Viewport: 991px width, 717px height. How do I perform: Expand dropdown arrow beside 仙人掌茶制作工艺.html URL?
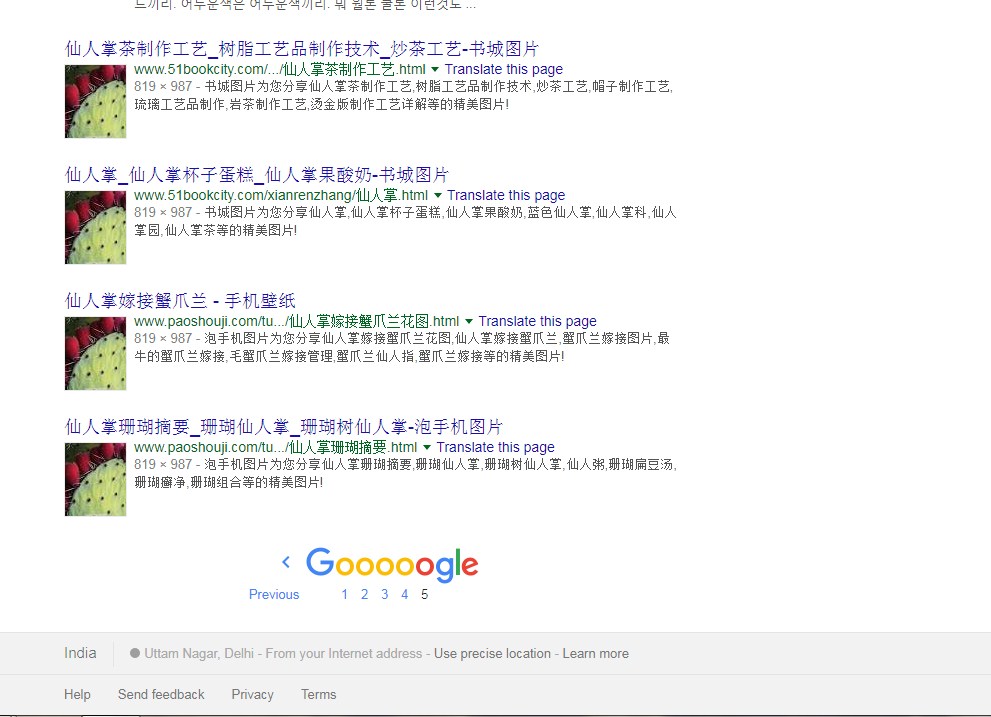click(435, 70)
